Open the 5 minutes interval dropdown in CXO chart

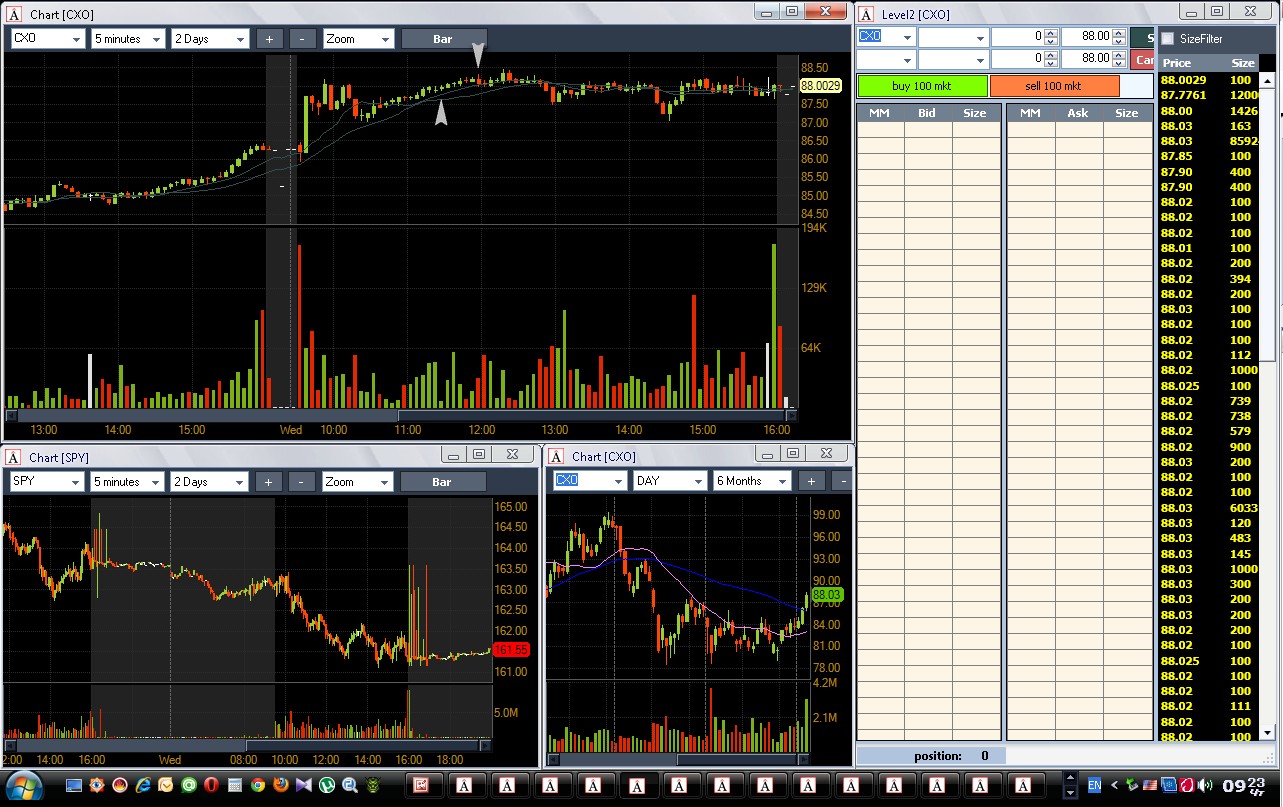coord(128,39)
